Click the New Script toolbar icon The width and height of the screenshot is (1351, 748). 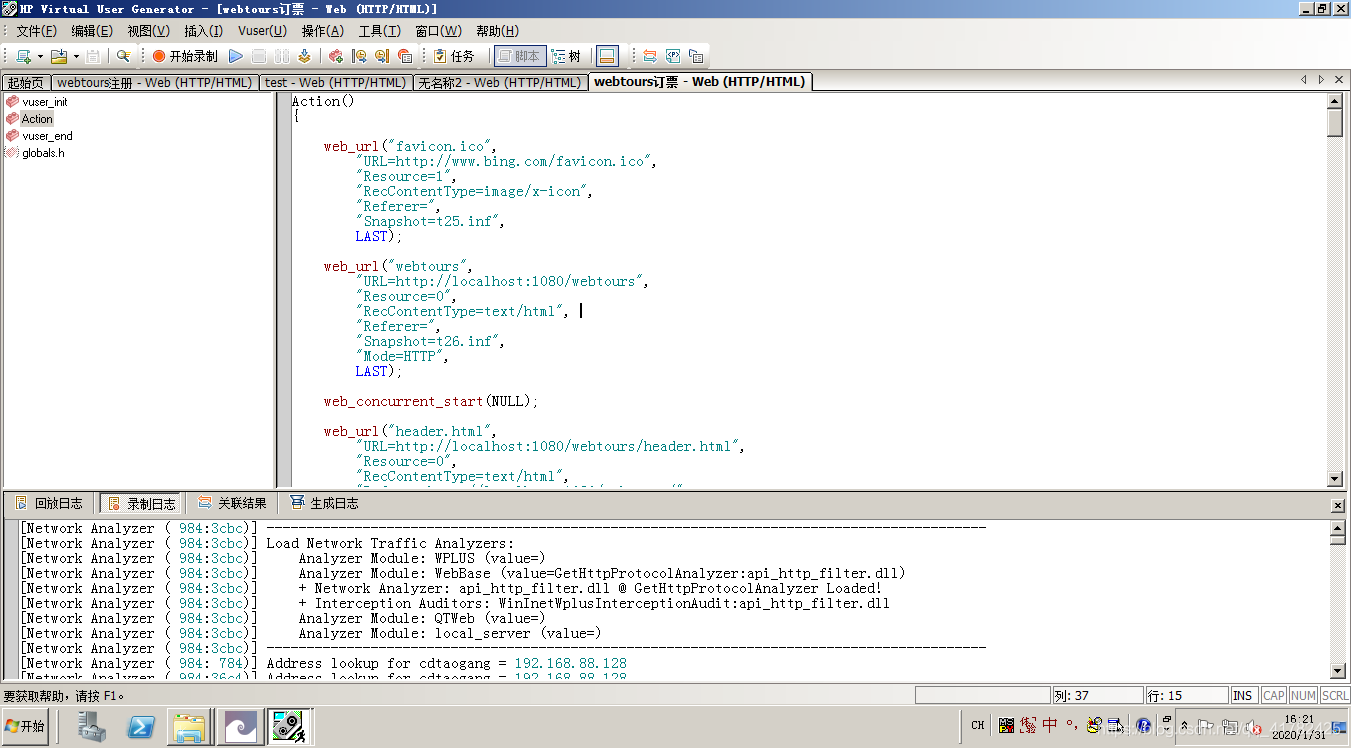coord(23,56)
